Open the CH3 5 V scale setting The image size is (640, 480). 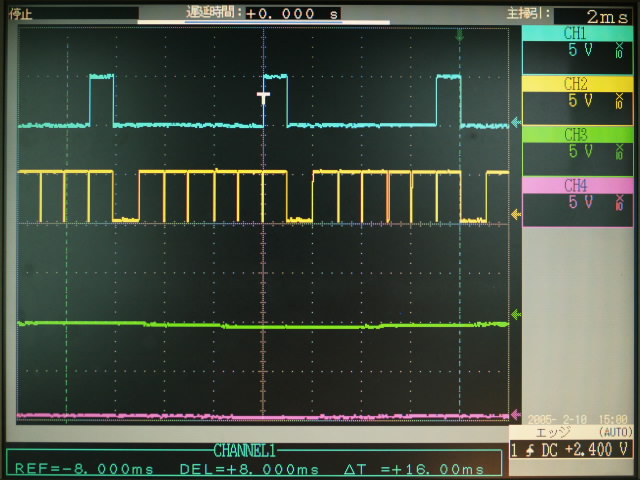click(580, 151)
